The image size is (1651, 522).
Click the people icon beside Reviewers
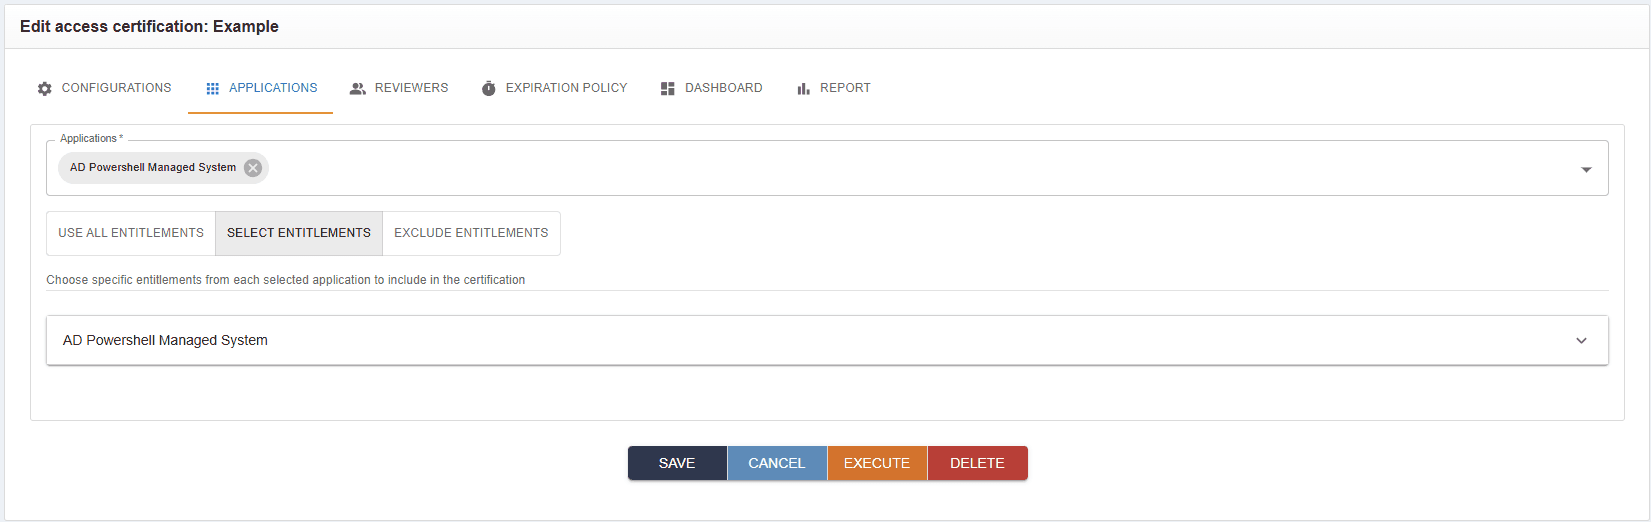(x=357, y=89)
